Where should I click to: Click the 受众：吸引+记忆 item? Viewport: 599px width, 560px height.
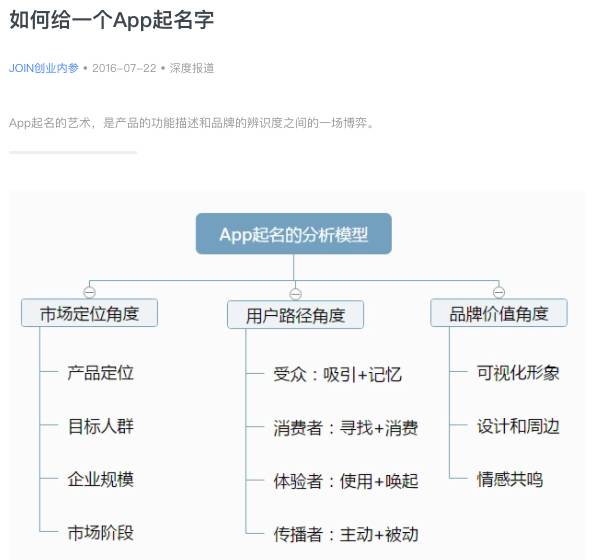pos(338,374)
